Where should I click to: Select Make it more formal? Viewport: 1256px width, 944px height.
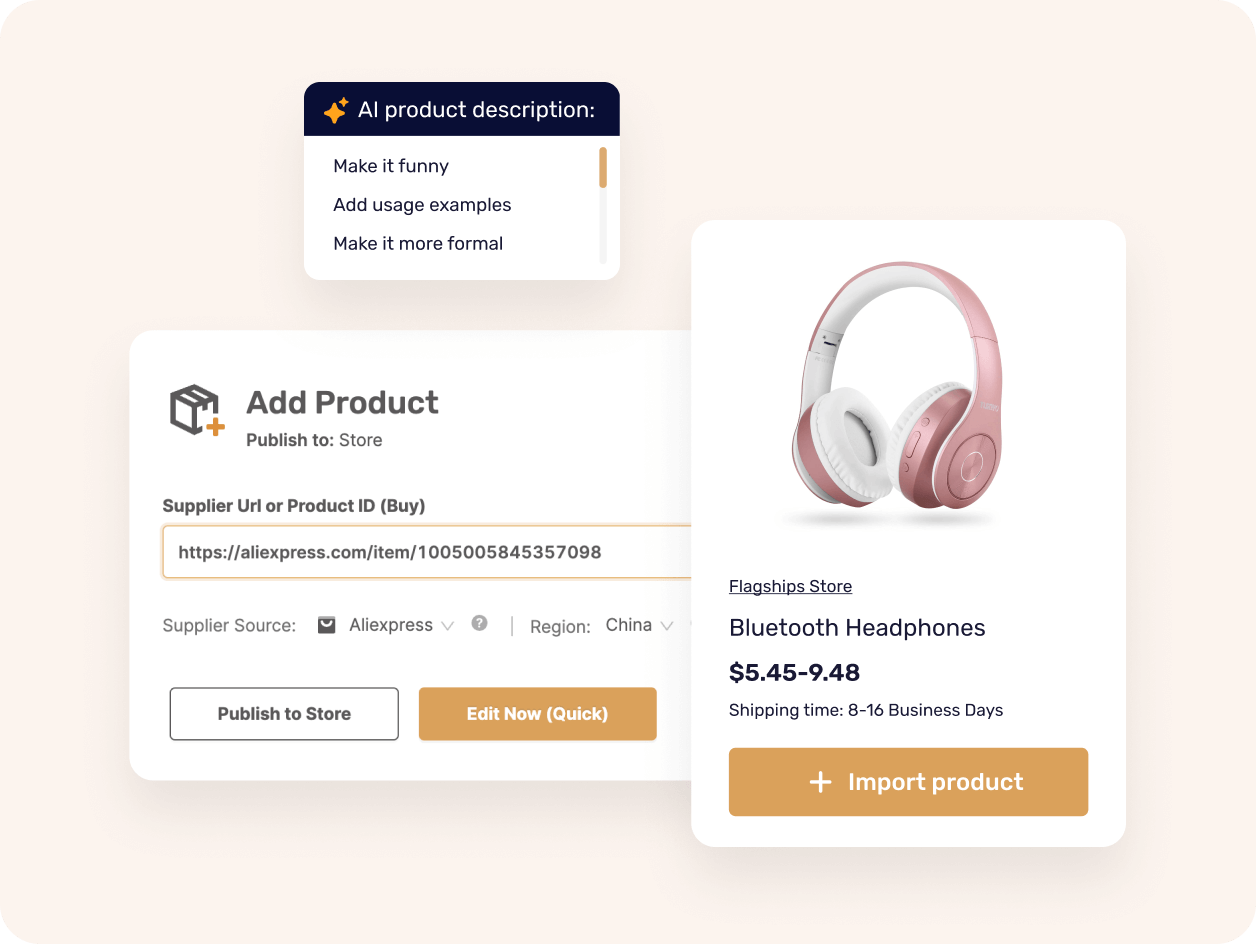click(418, 243)
